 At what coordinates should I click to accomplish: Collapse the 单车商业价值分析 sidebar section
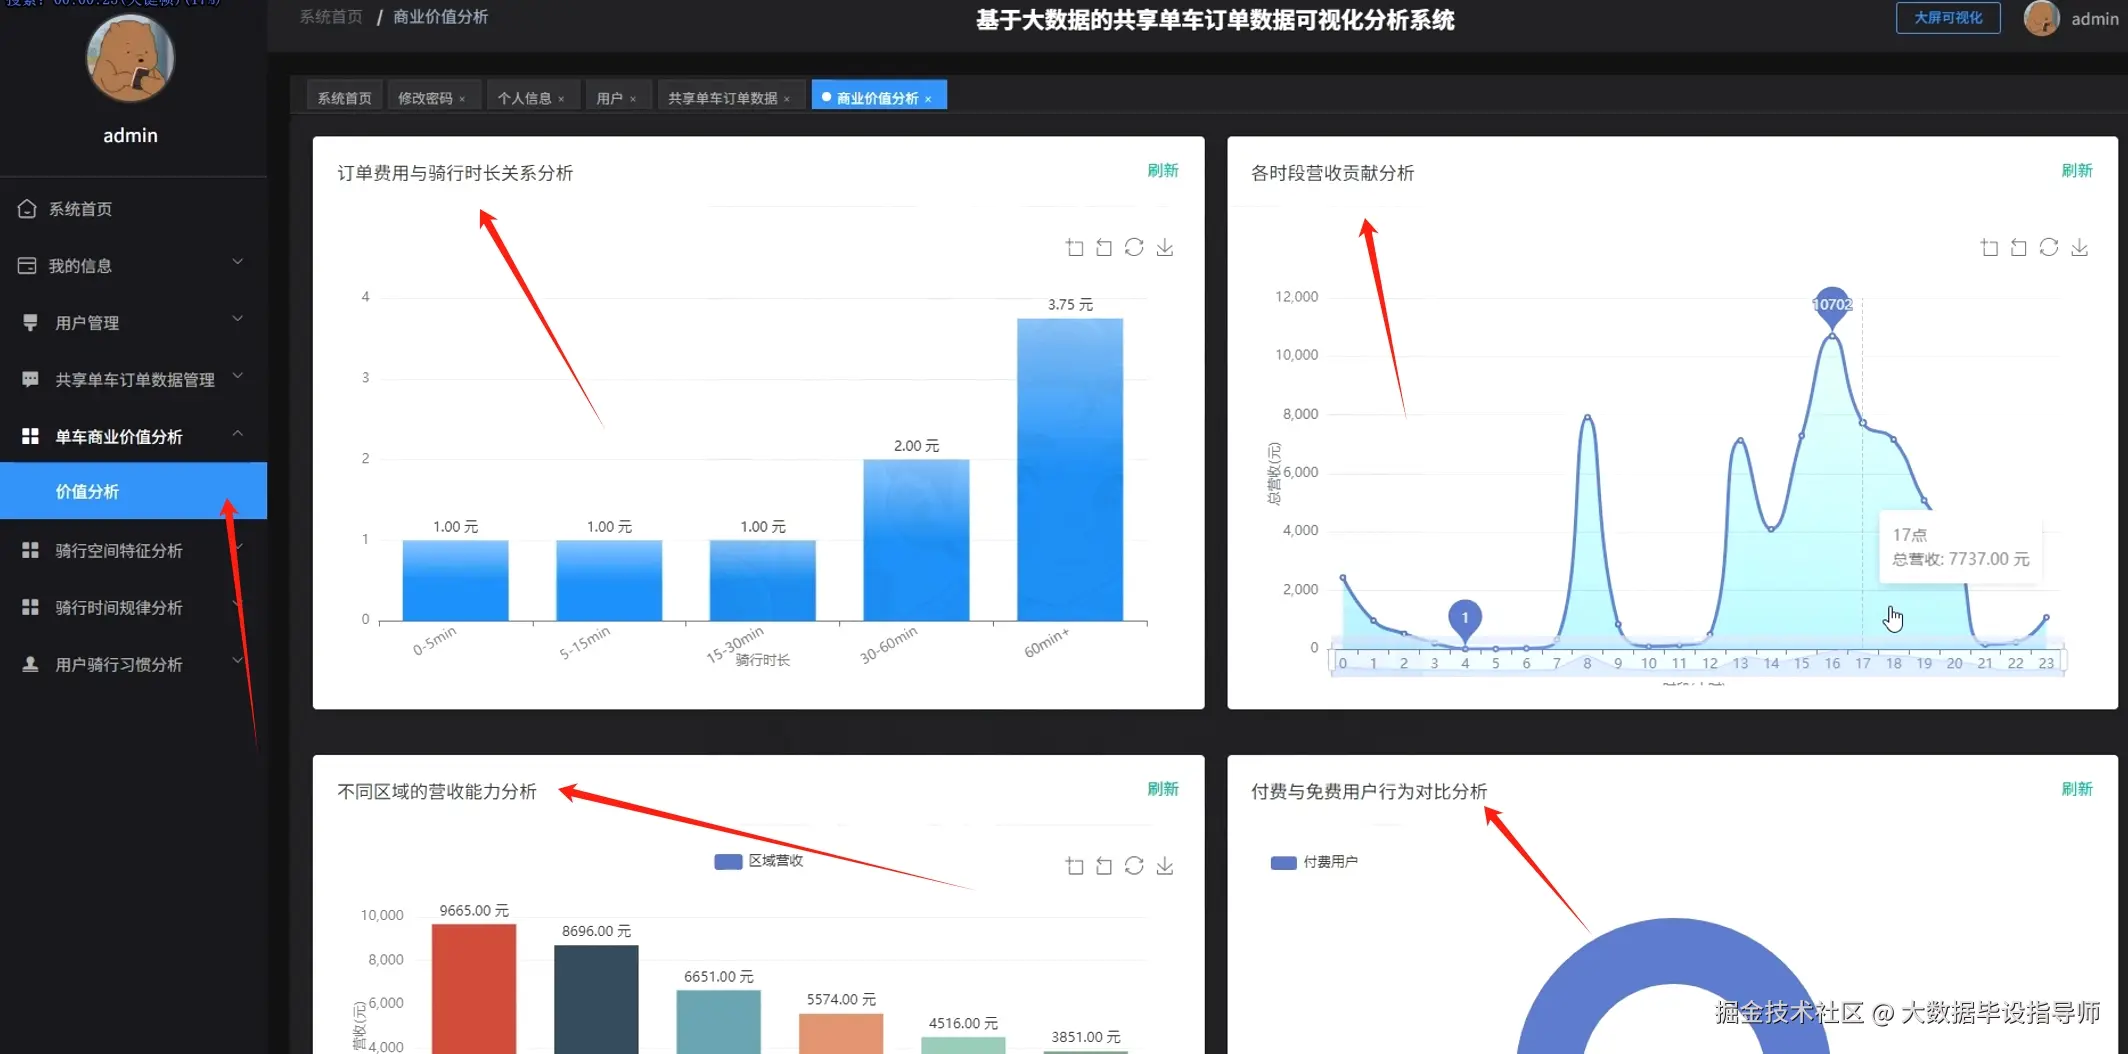point(237,432)
